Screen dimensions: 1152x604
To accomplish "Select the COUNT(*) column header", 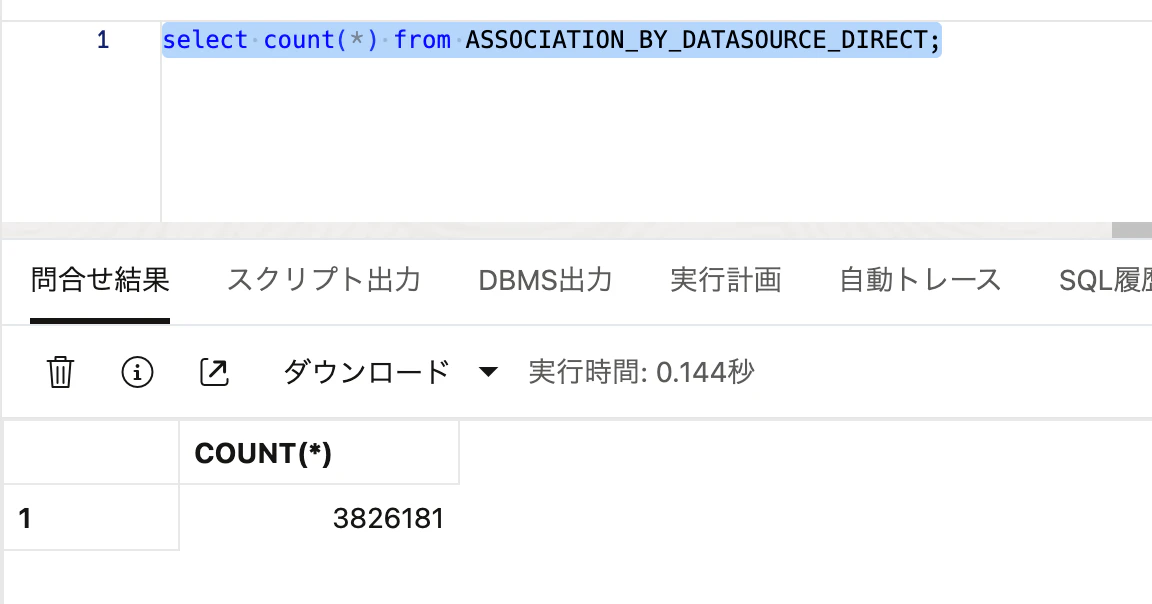I will (x=319, y=453).
